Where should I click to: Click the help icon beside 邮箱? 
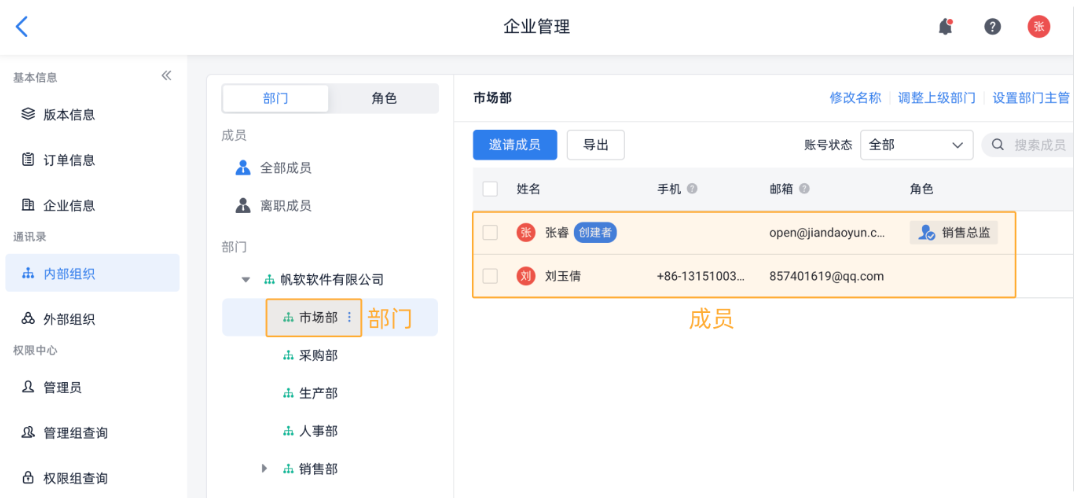point(804,189)
